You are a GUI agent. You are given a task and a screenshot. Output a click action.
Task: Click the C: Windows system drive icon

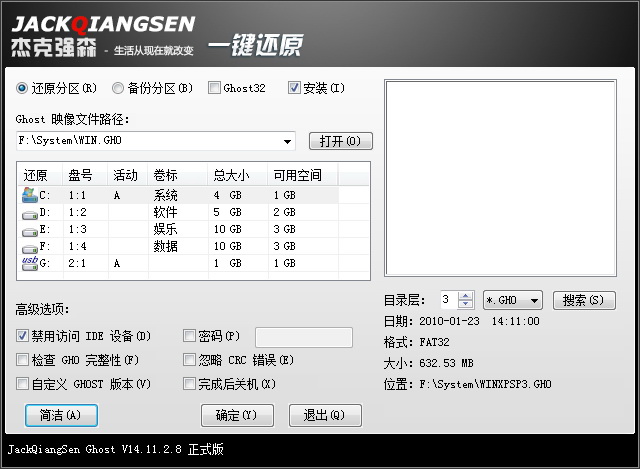29,195
